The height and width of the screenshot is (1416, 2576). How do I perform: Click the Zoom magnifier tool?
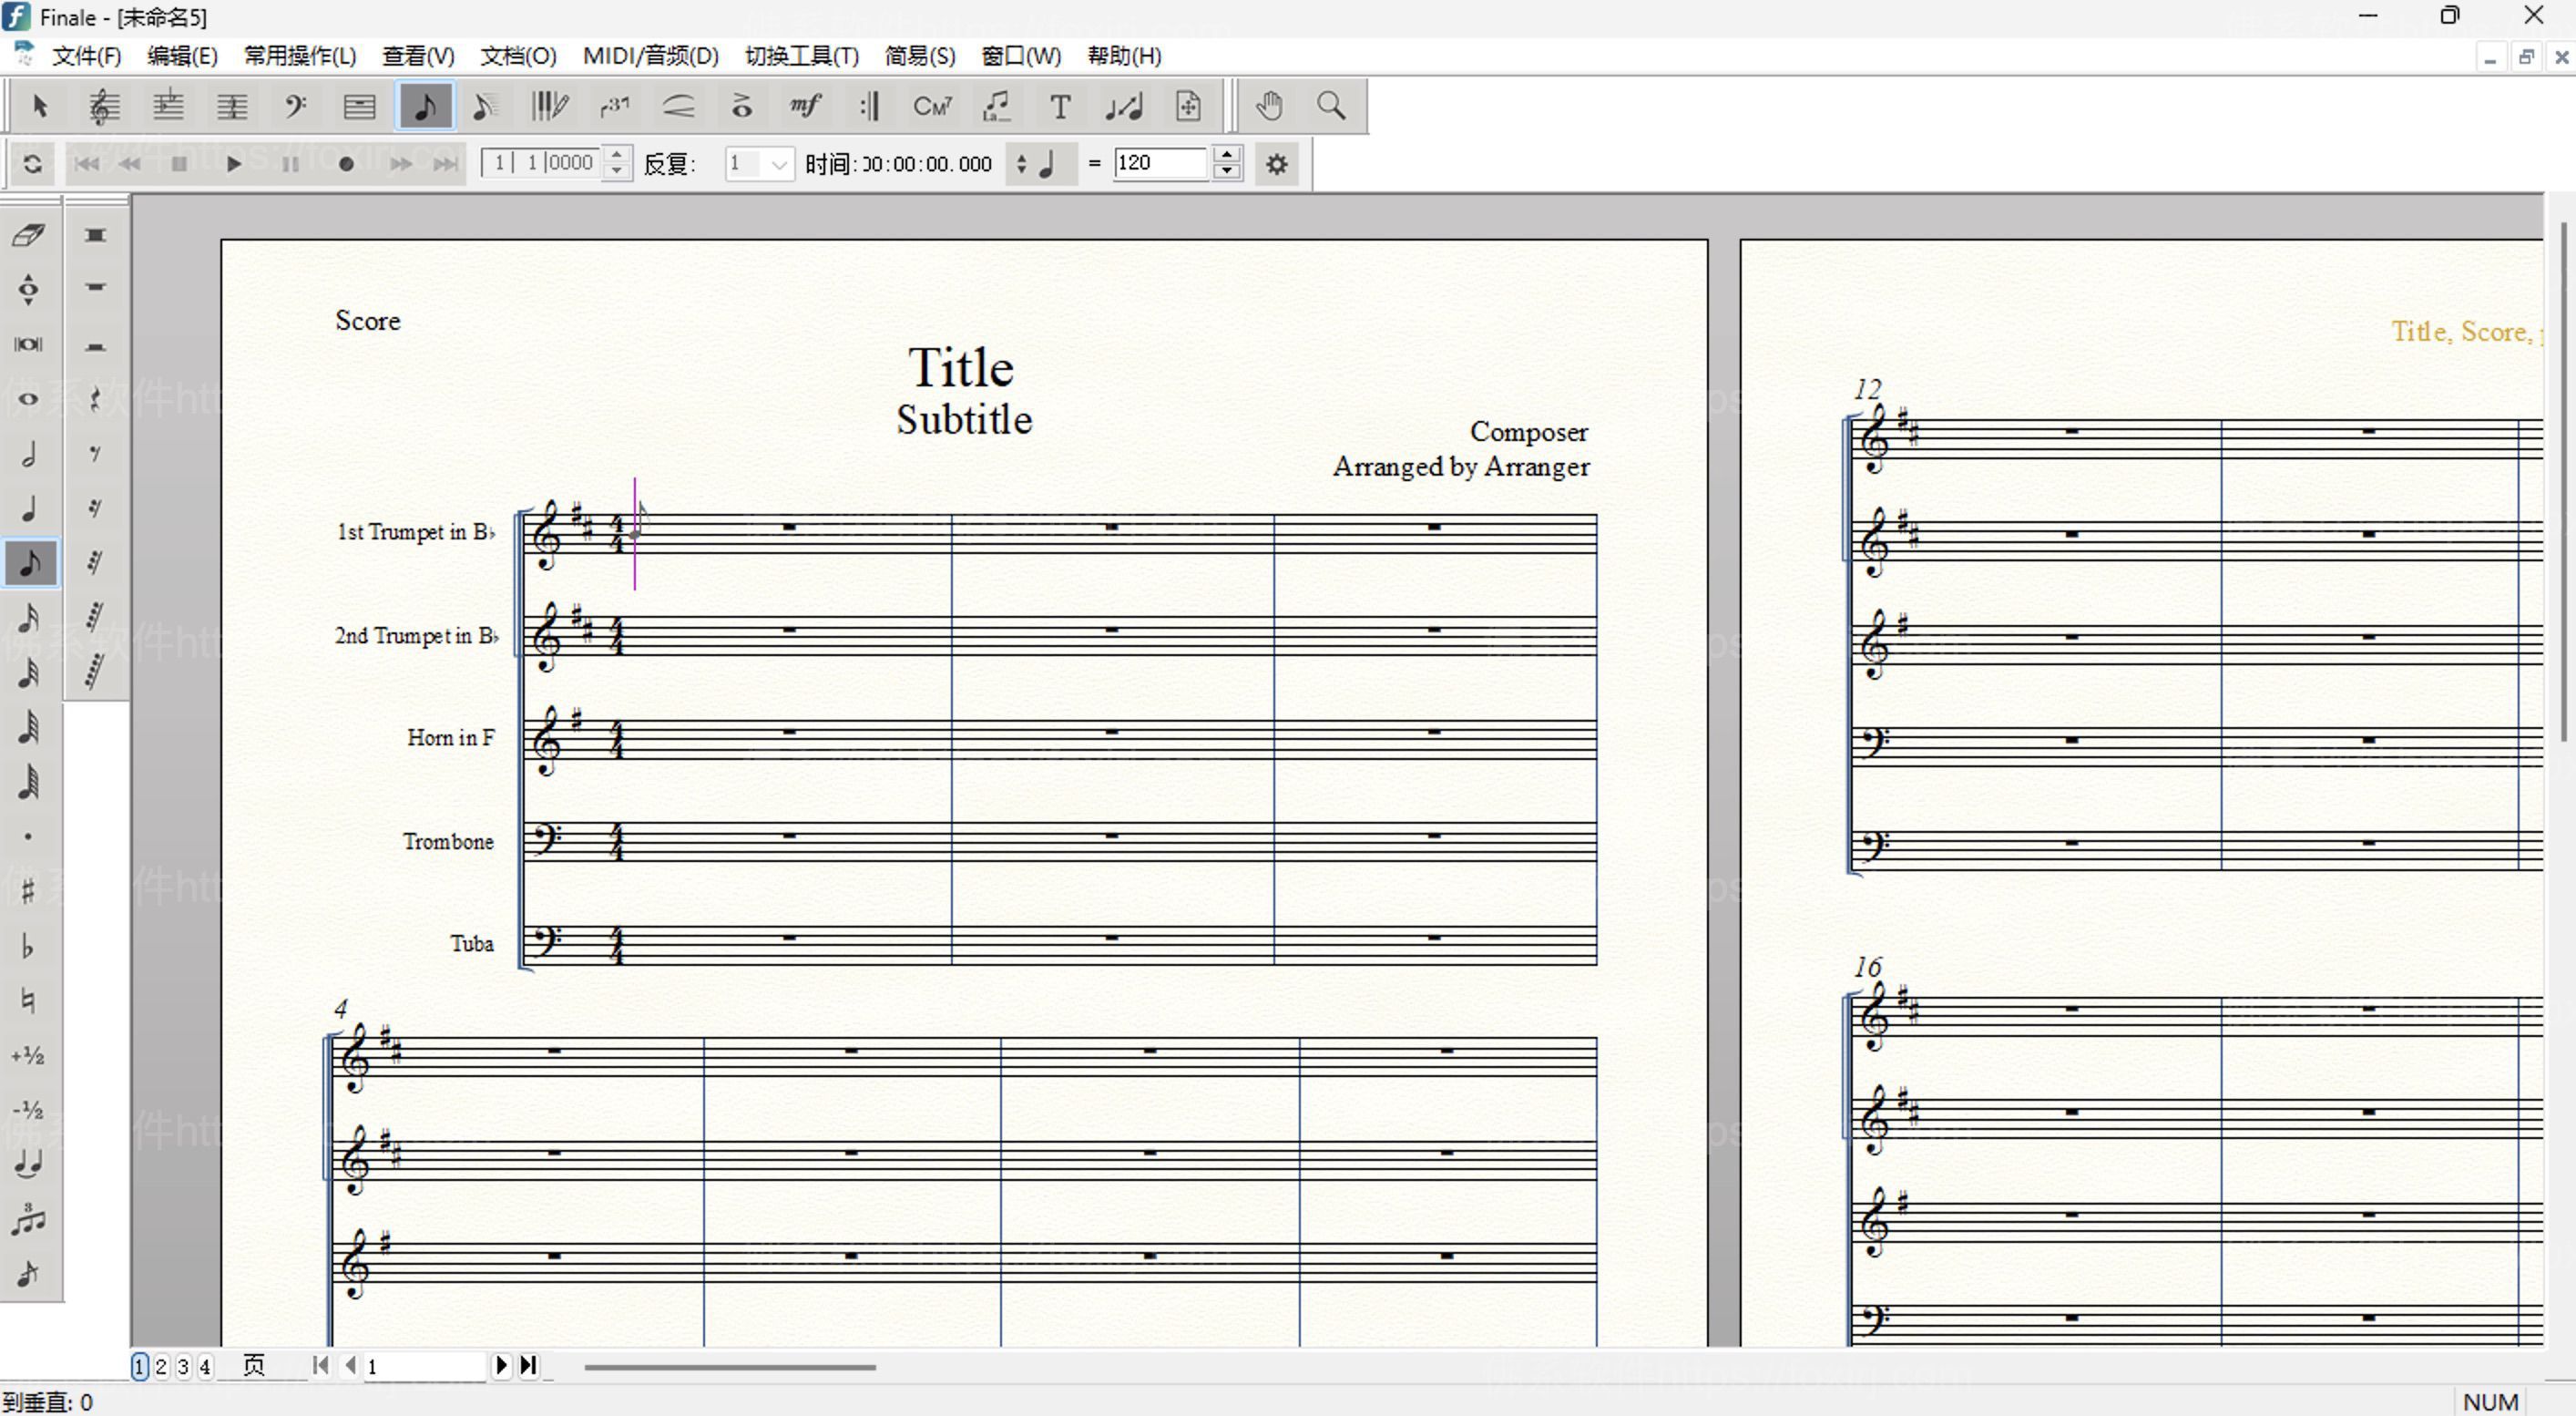coord(1331,106)
